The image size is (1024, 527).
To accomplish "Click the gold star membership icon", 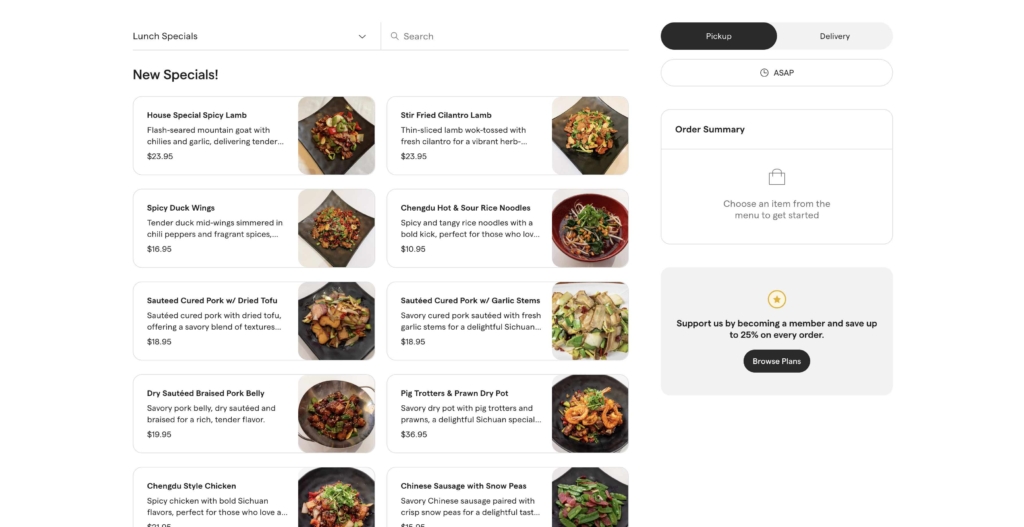I will tap(777, 299).
